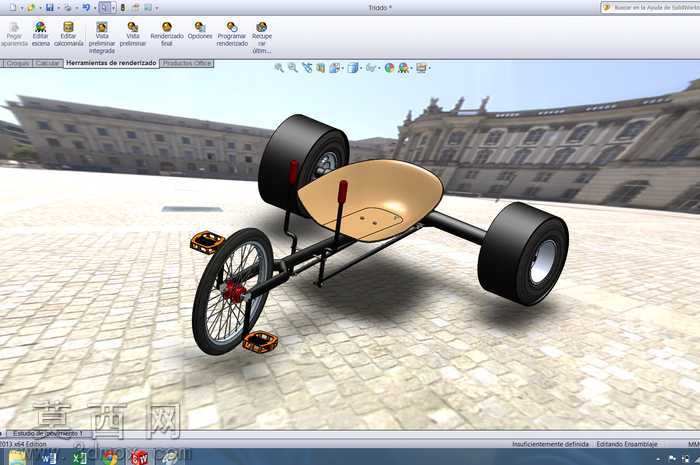Click the Rebuild traffic light icon
This screenshot has height=465, width=700.
pos(123,8)
